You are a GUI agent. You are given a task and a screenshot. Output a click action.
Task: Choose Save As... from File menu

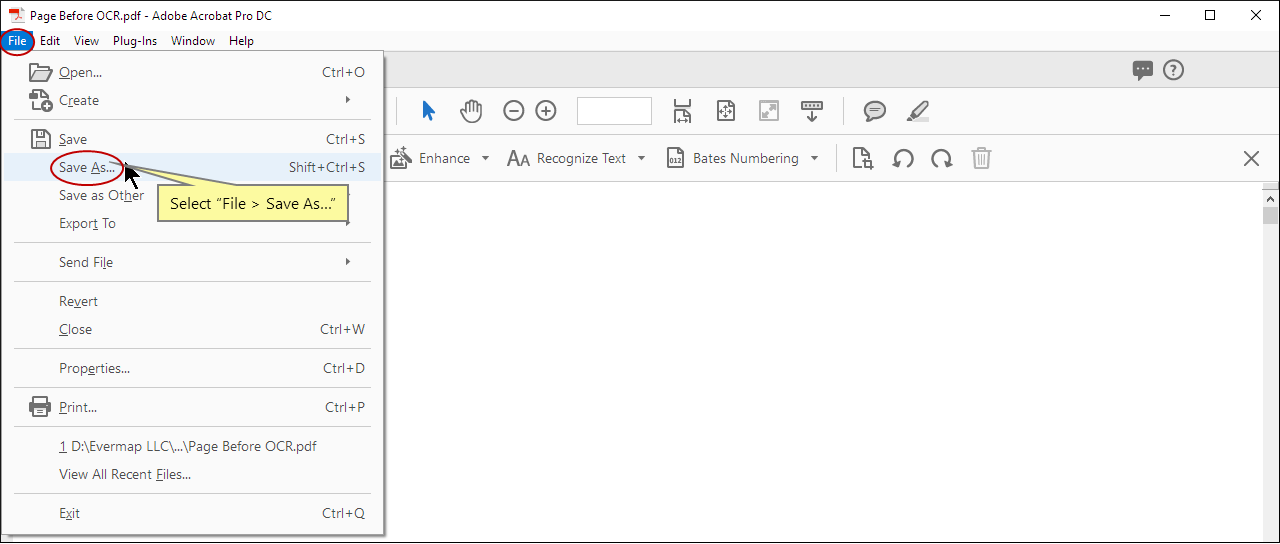pyautogui.click(x=87, y=168)
